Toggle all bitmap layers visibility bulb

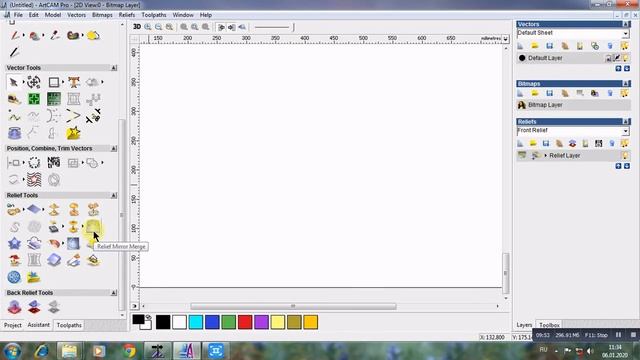click(624, 93)
